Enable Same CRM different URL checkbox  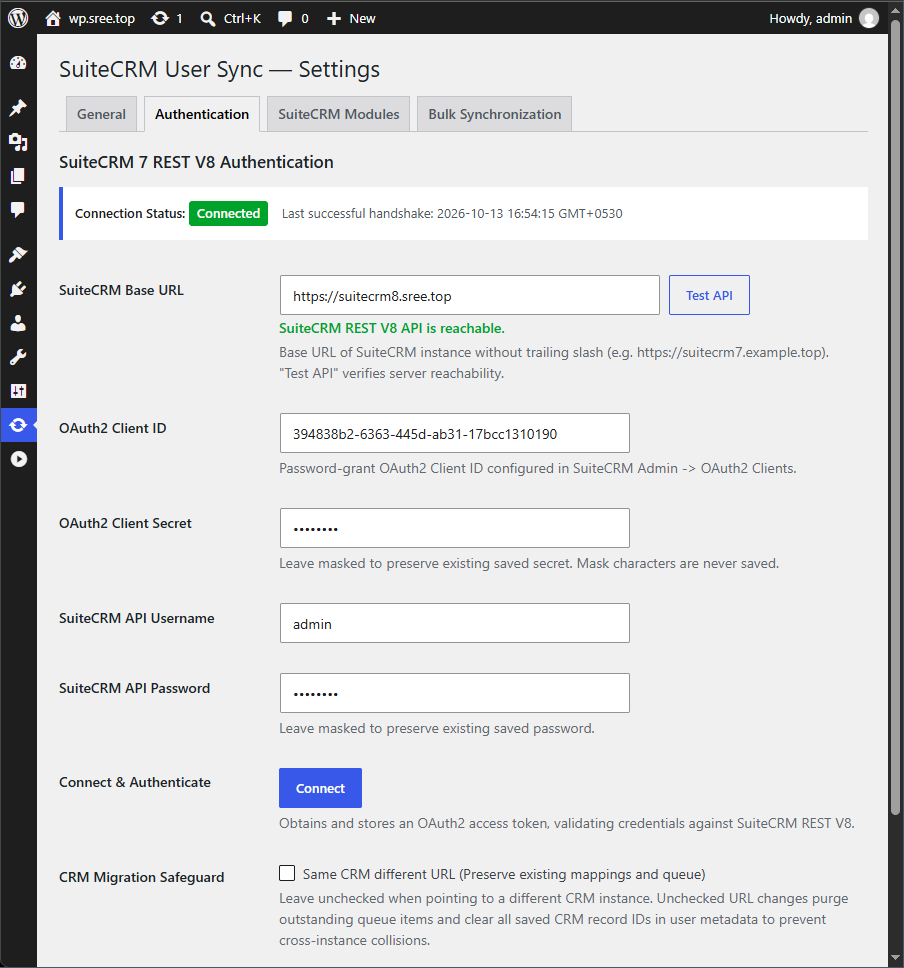point(287,873)
